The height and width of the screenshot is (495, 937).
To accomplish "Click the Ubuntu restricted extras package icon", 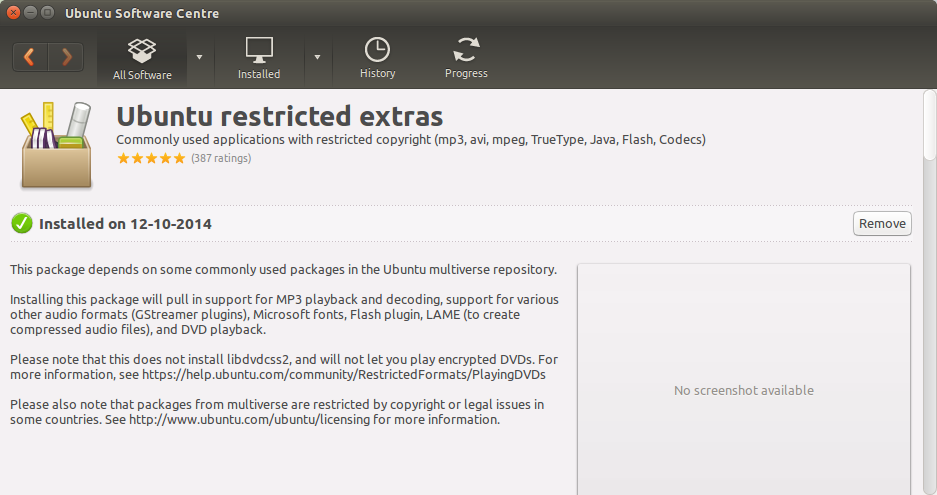I will point(56,145).
